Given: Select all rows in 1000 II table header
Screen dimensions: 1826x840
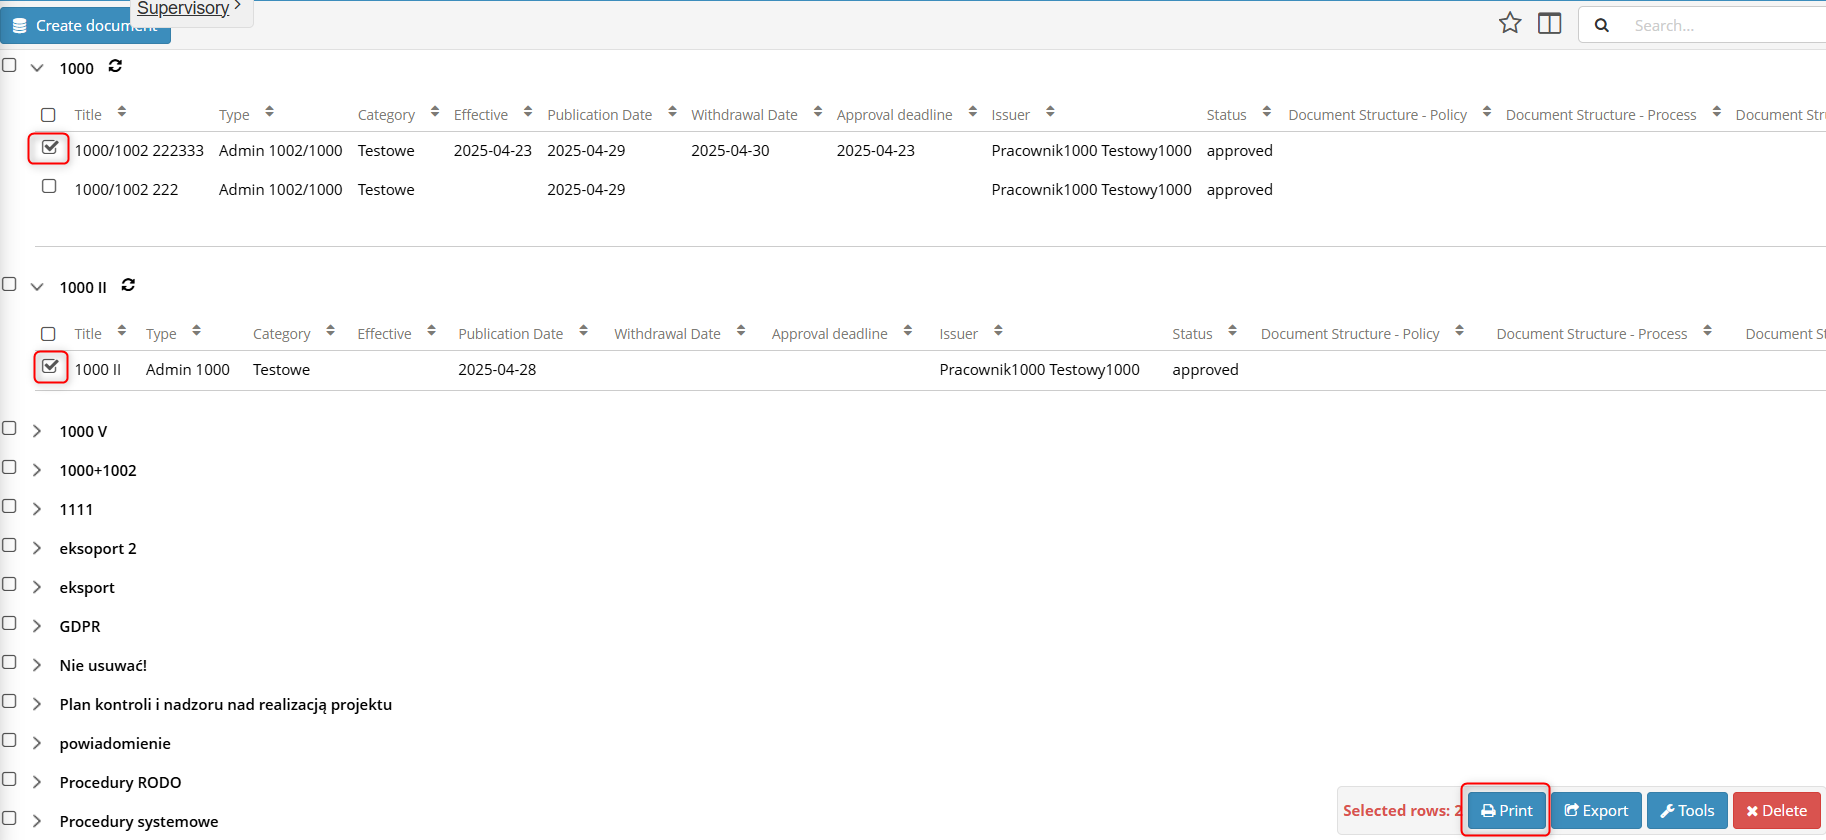Looking at the screenshot, I should [x=48, y=334].
